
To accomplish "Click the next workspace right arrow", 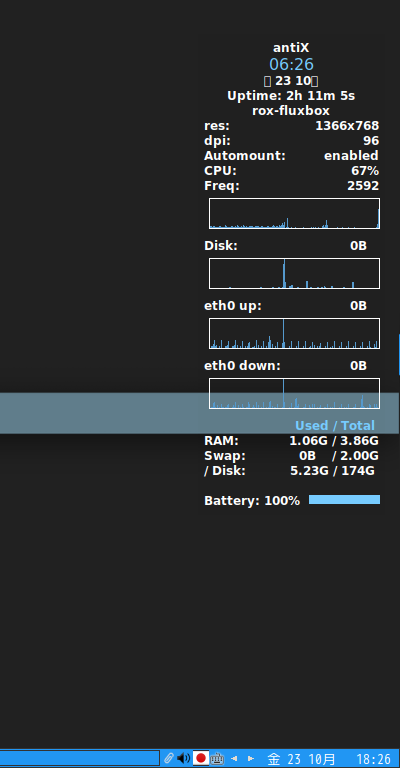I will tap(251, 759).
